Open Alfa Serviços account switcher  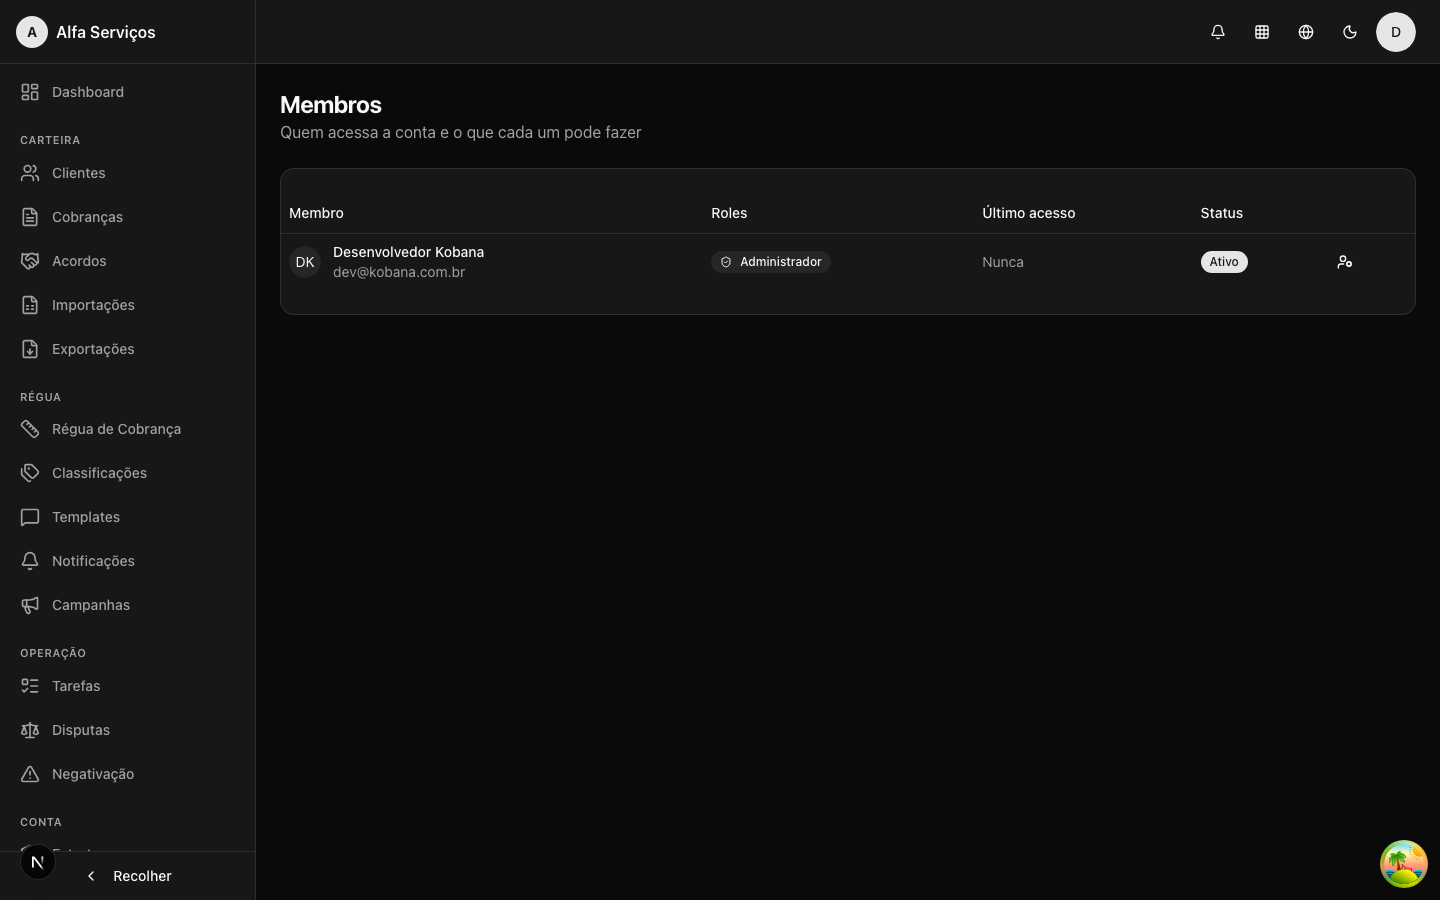(x=87, y=32)
